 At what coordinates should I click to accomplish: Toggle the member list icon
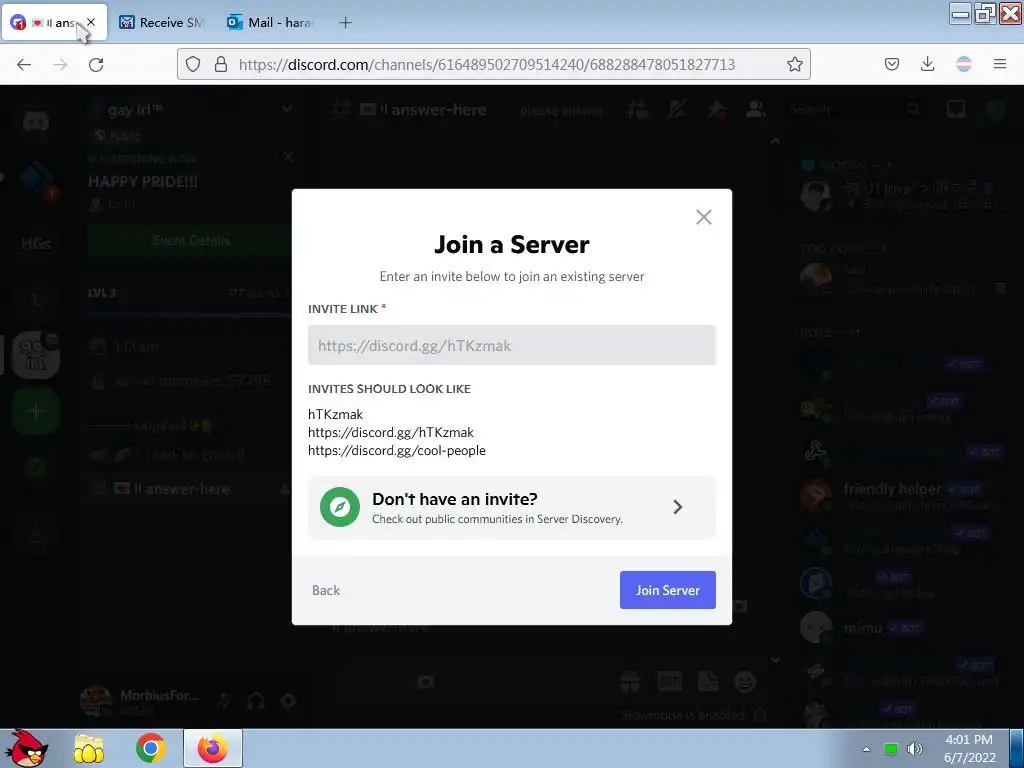(x=756, y=109)
